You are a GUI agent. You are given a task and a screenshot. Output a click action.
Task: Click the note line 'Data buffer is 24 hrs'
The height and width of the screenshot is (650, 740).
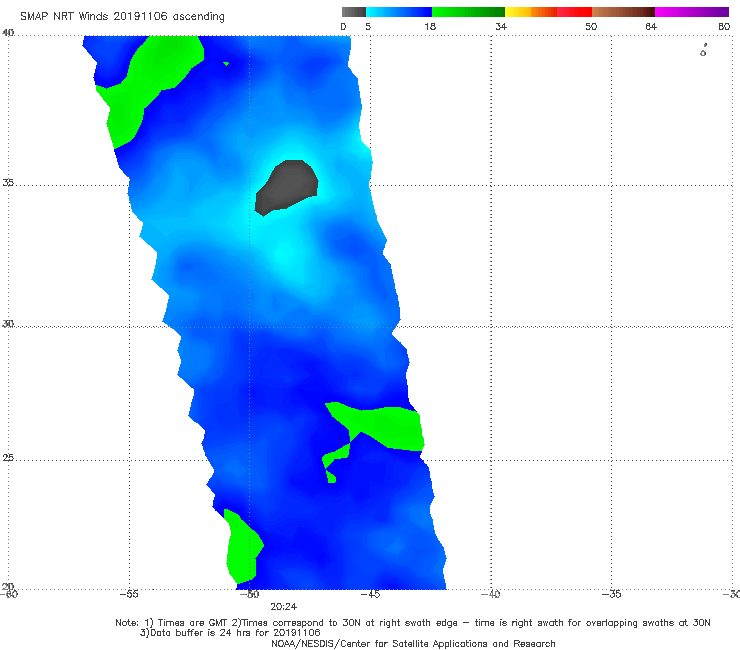pos(230,633)
